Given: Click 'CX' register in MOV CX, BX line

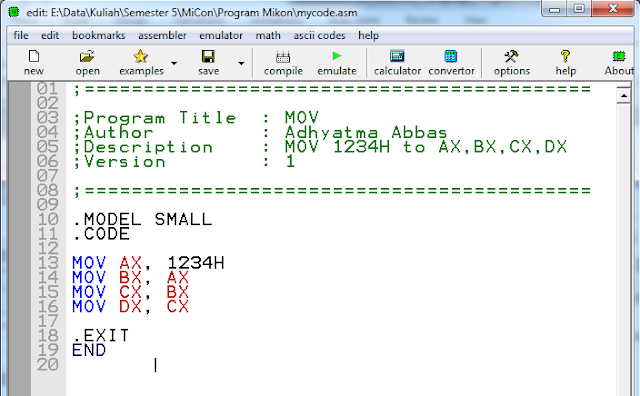Looking at the screenshot, I should tap(131, 292).
